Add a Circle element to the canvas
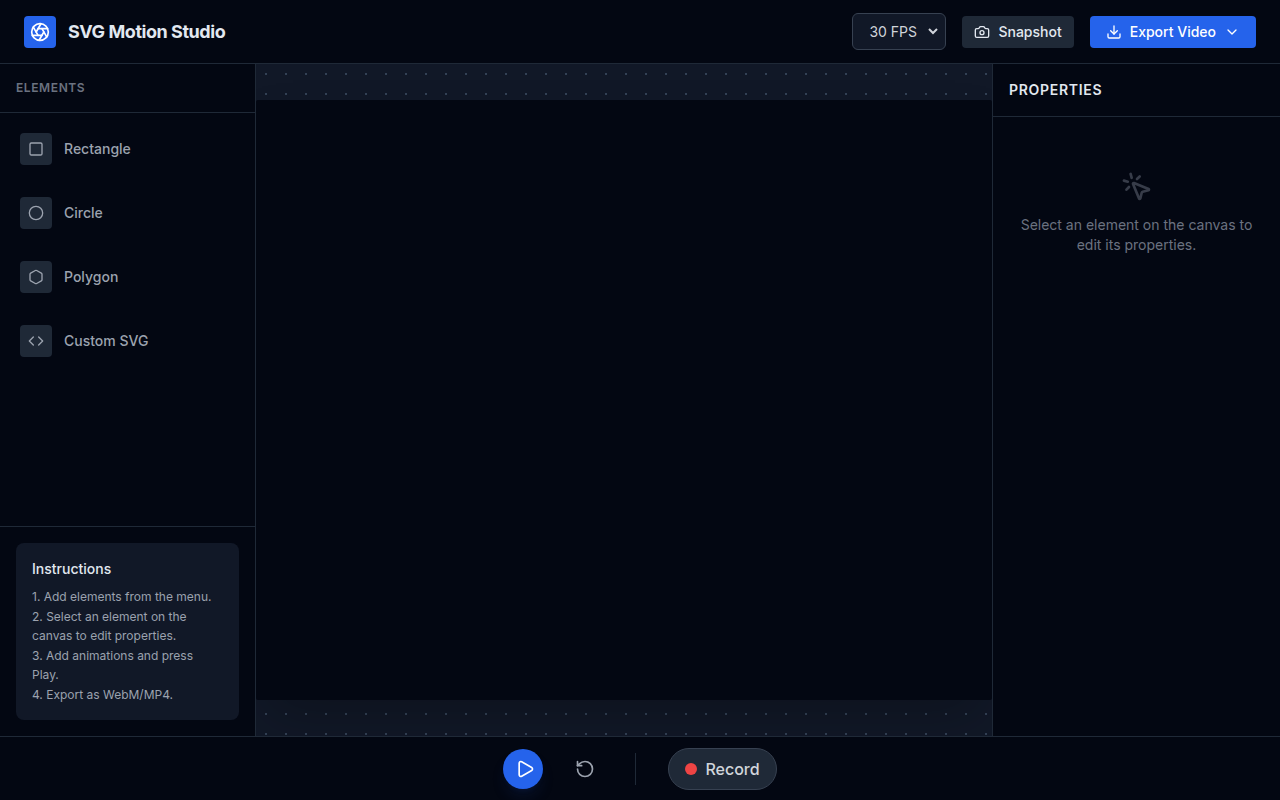 tap(83, 212)
